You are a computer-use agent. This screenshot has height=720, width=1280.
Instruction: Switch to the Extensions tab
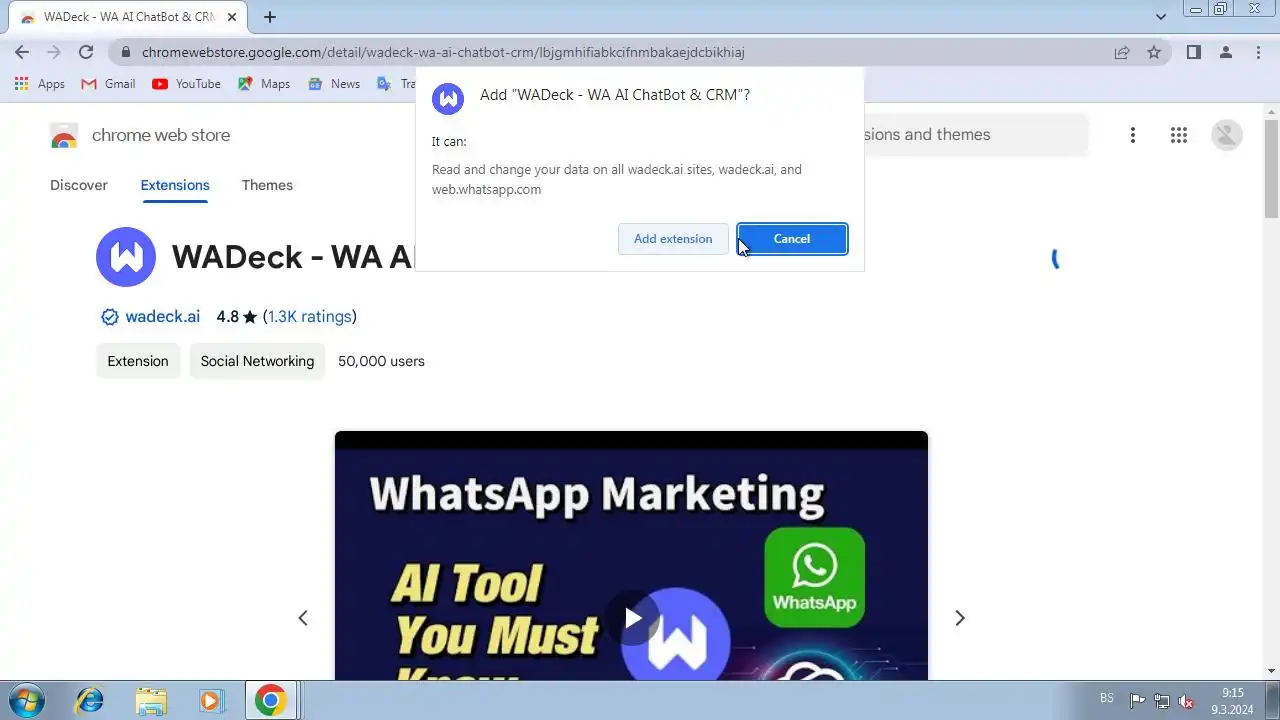(175, 185)
